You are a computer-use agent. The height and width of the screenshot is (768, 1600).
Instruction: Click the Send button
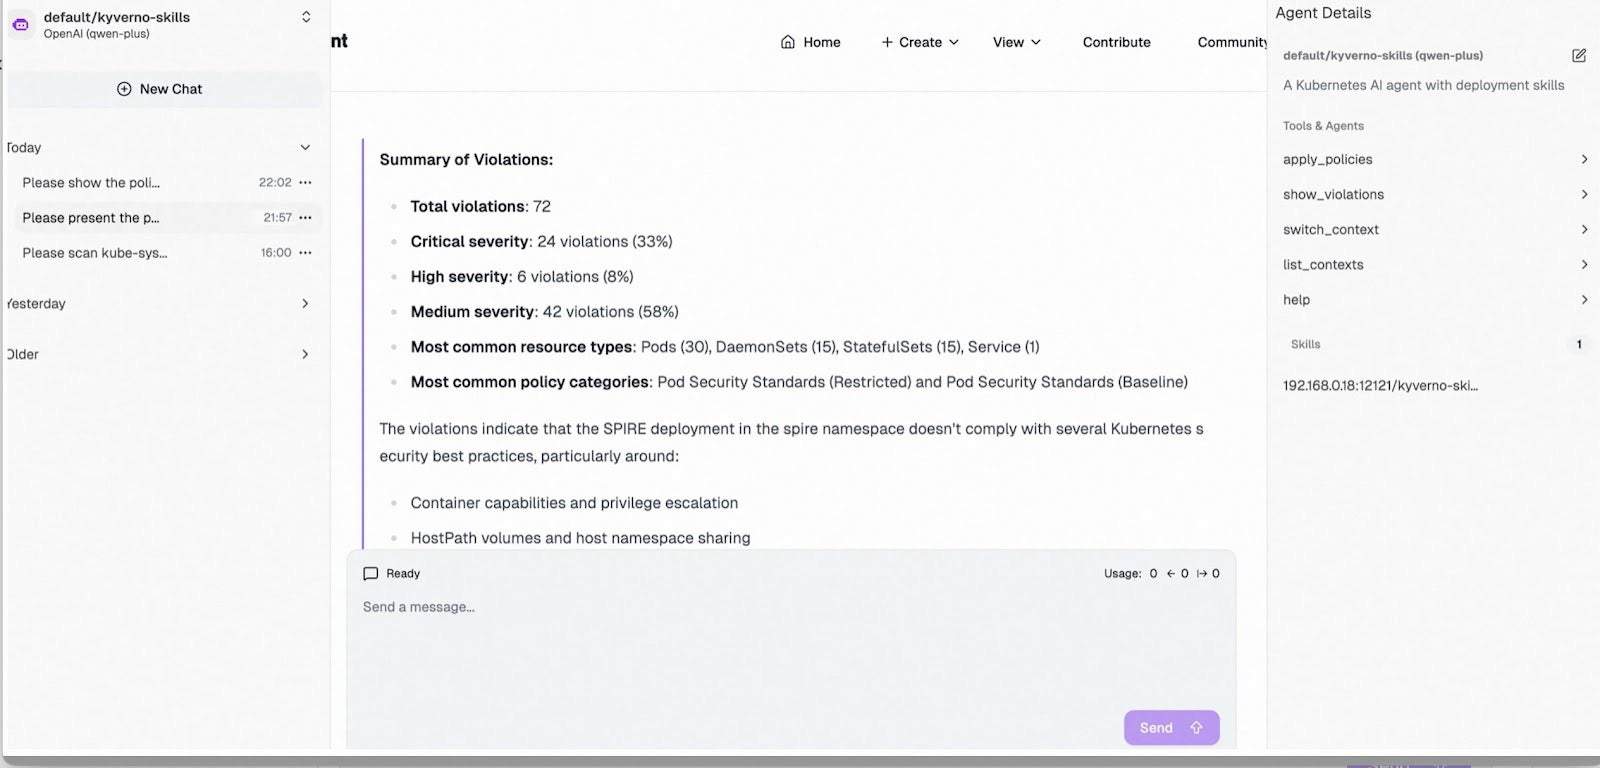click(x=1170, y=728)
